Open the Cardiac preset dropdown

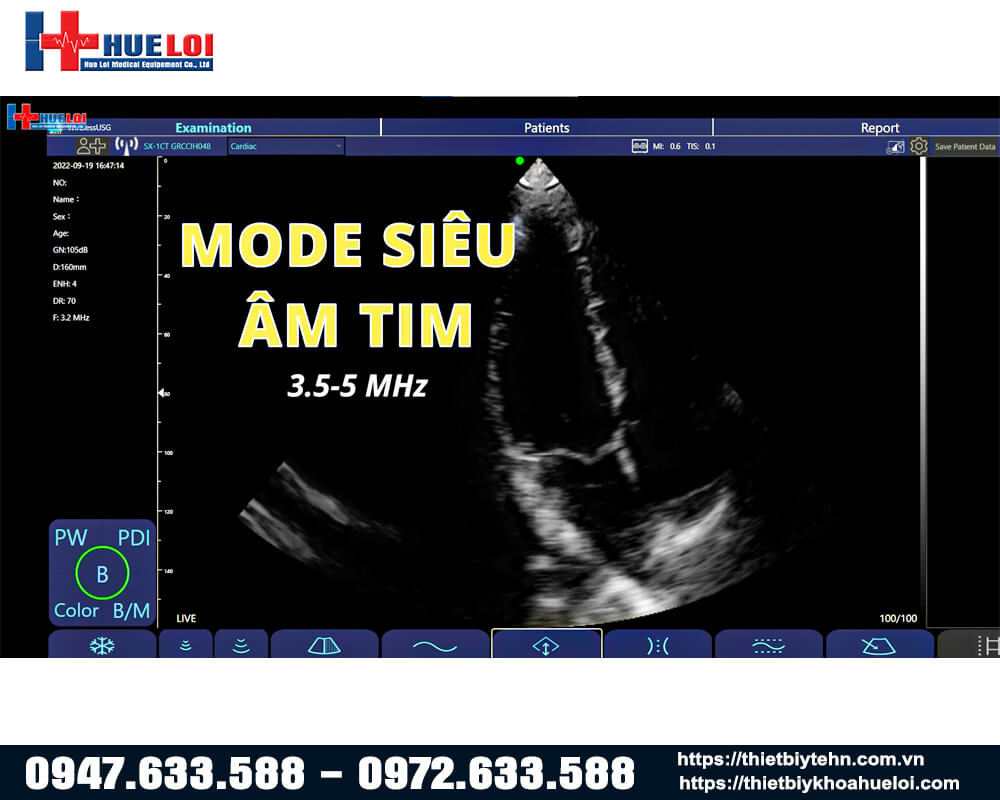(x=286, y=146)
